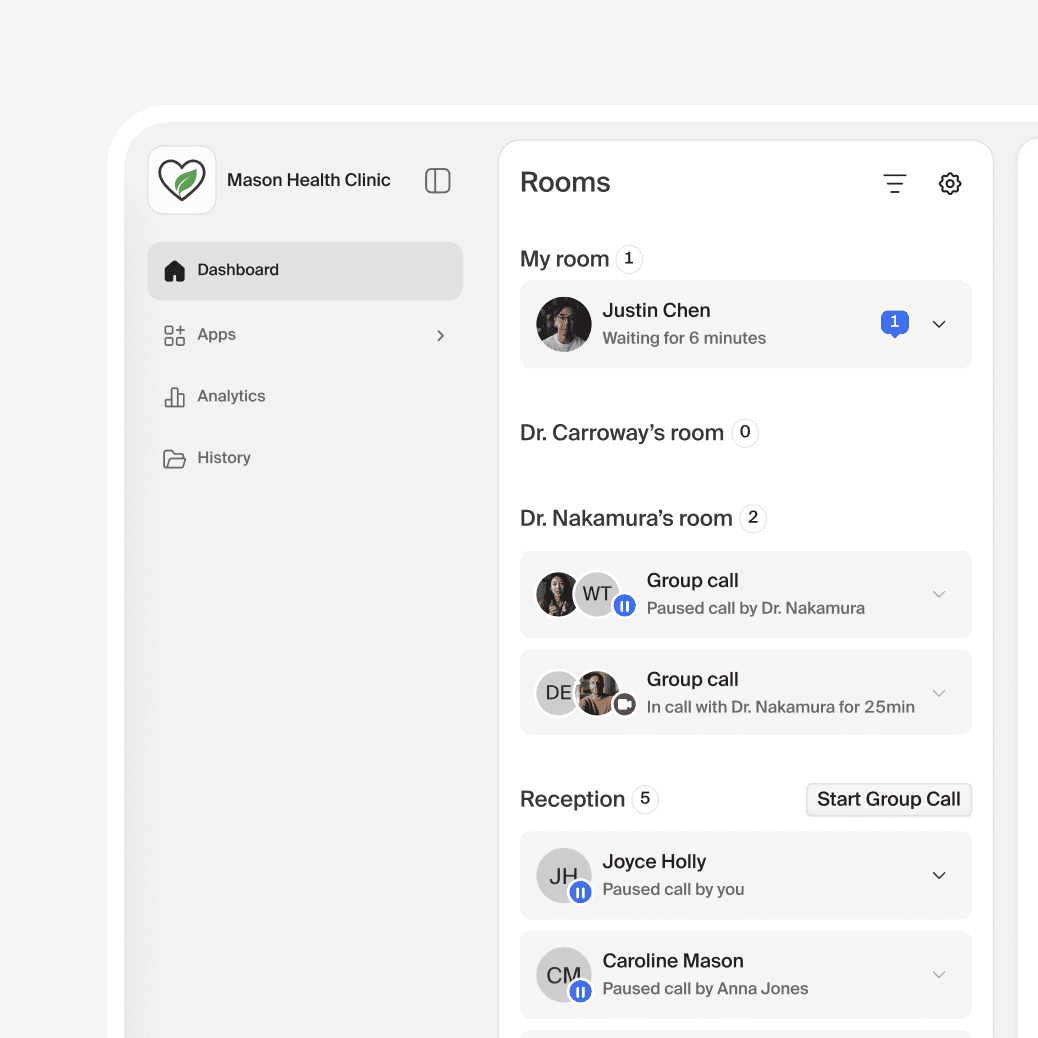Expand Joyce Holly's row chevron
Viewport: 1038px width, 1038px height.
click(939, 876)
